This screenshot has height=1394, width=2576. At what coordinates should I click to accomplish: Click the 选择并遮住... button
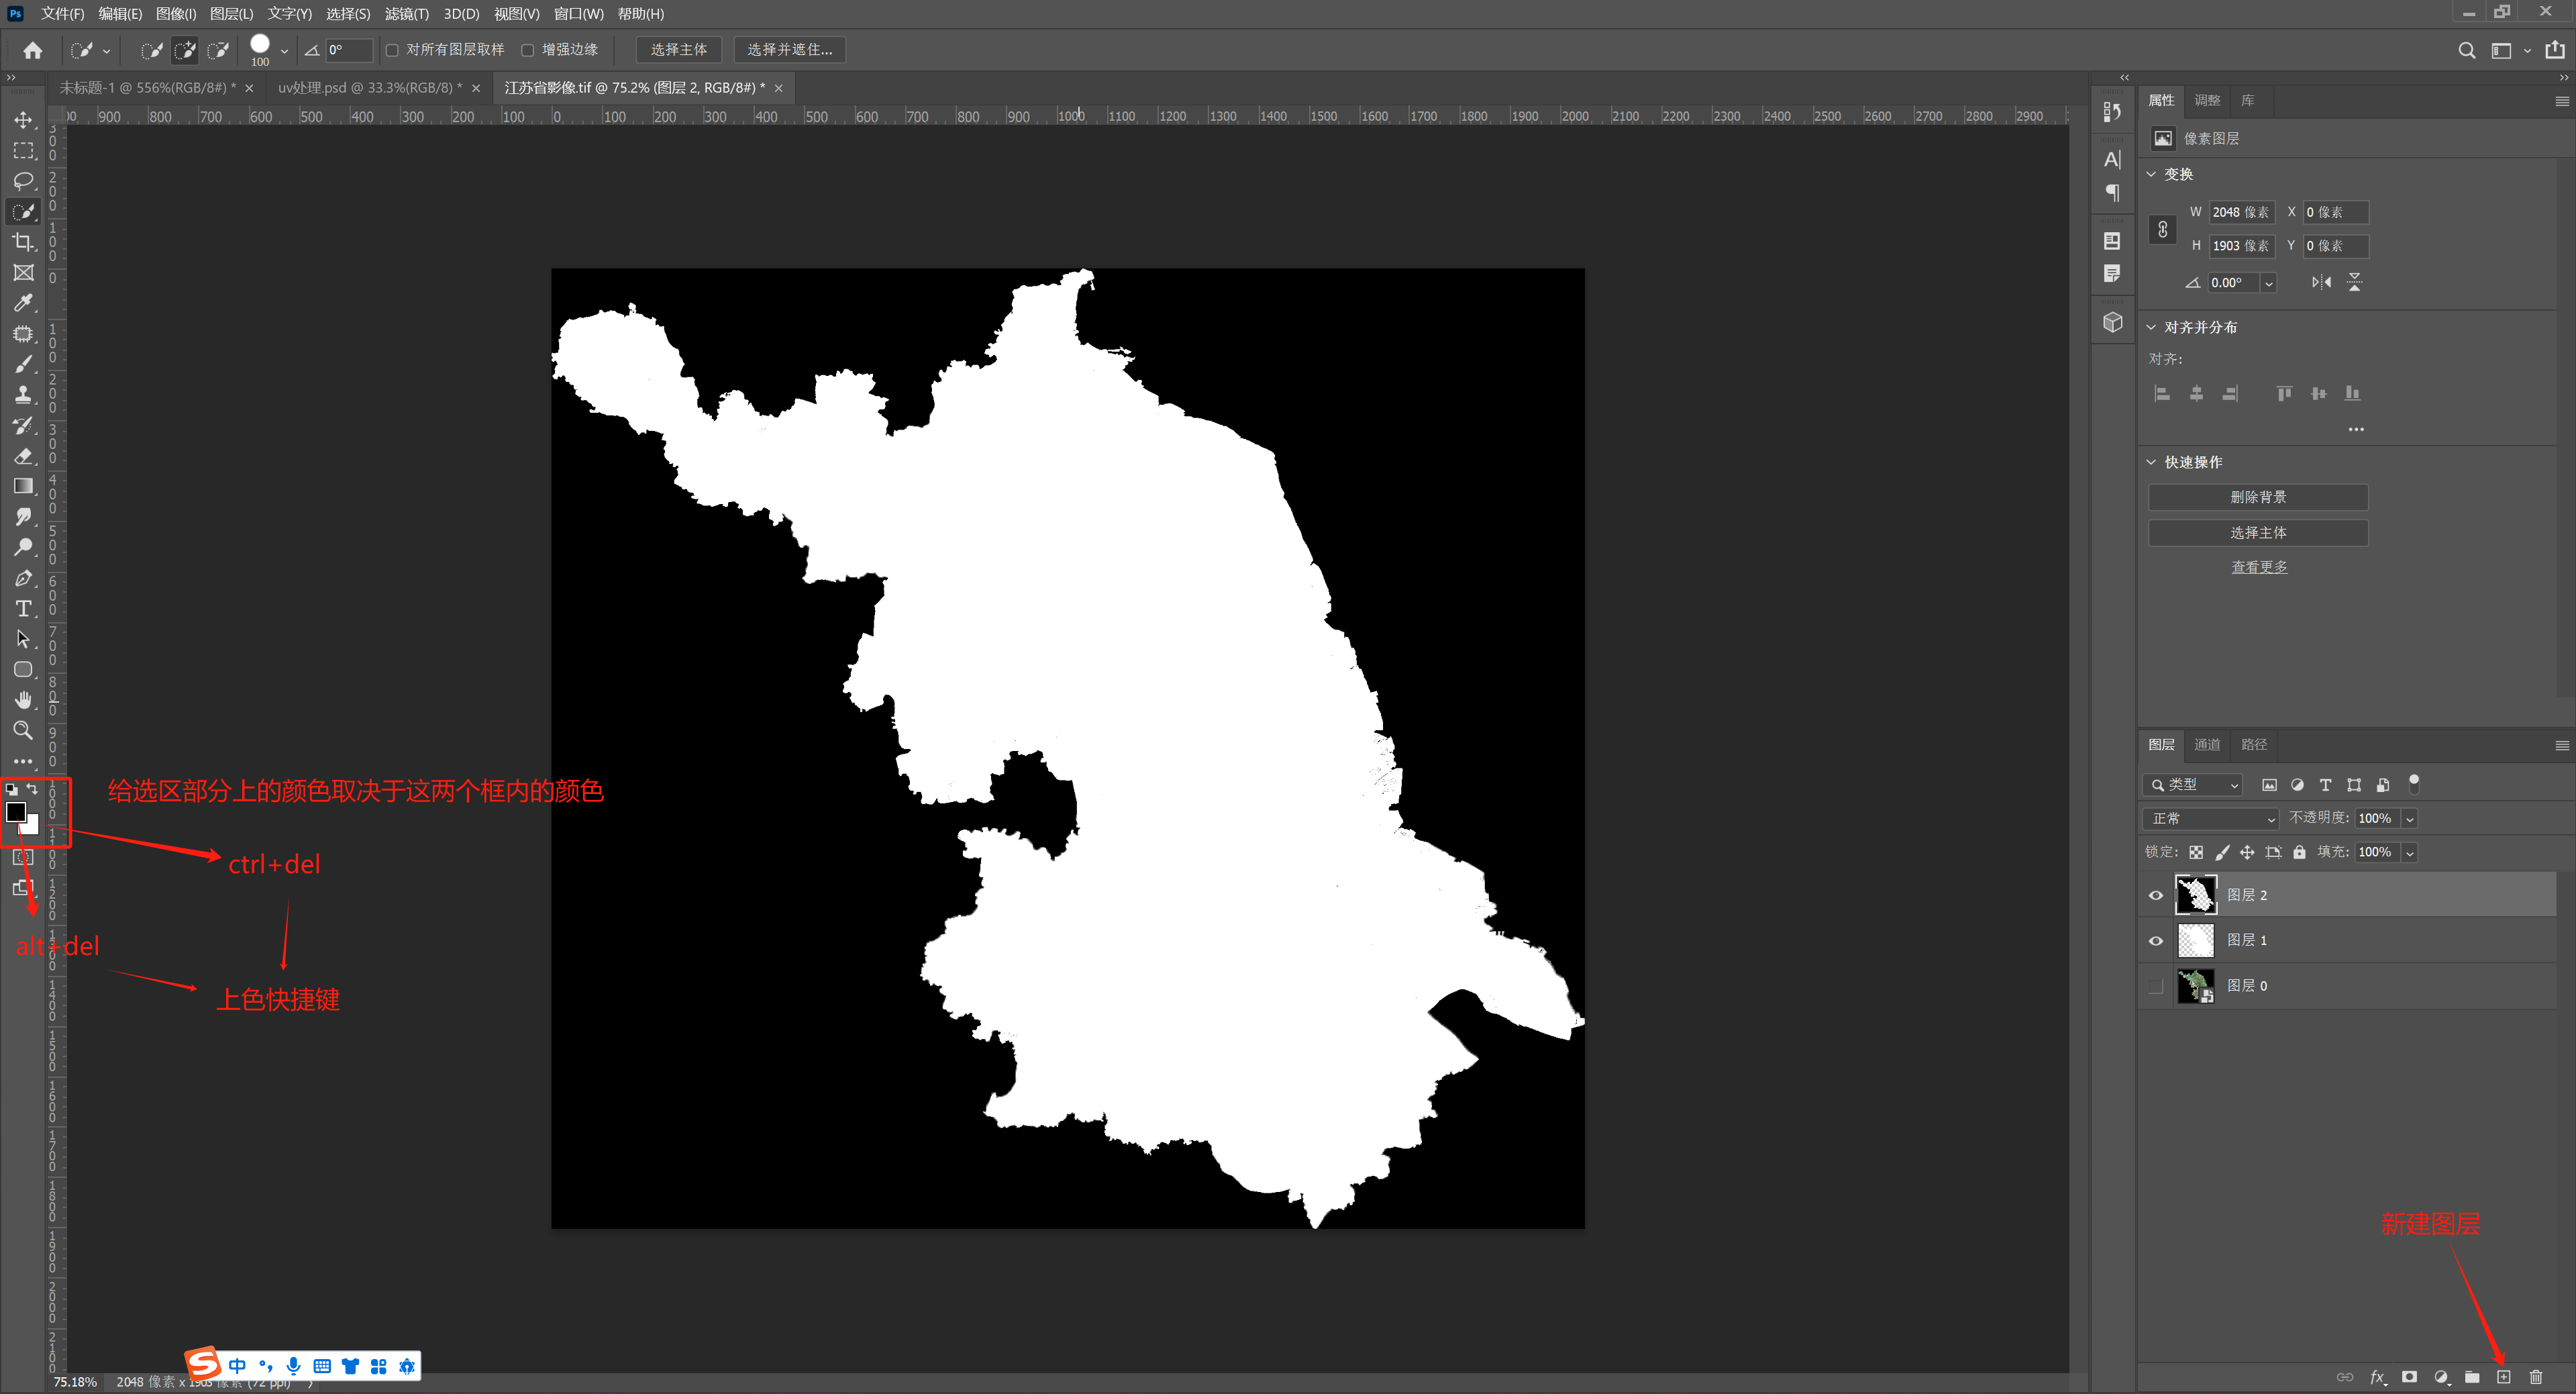point(790,50)
